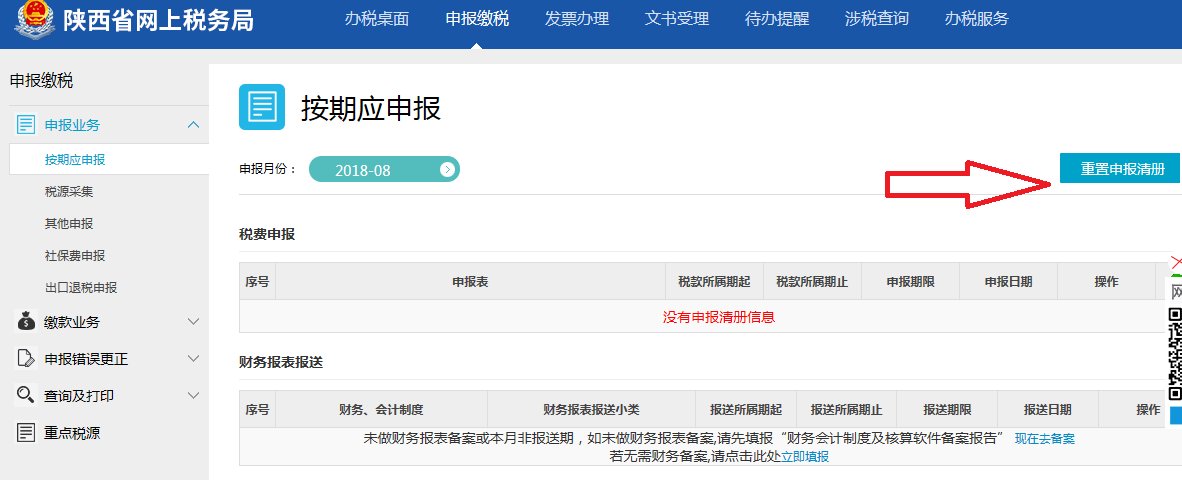Select 出口退税申报 in sidebar
Screen dimensions: 1182x480
(81, 288)
